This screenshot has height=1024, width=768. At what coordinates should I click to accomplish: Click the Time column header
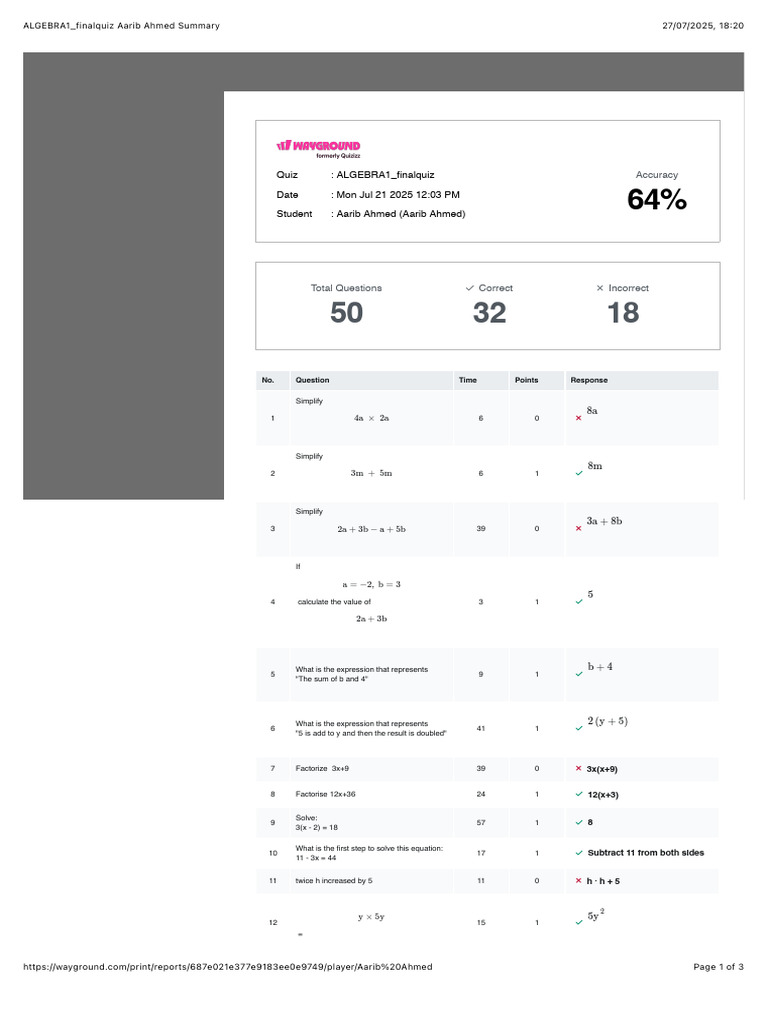point(468,380)
